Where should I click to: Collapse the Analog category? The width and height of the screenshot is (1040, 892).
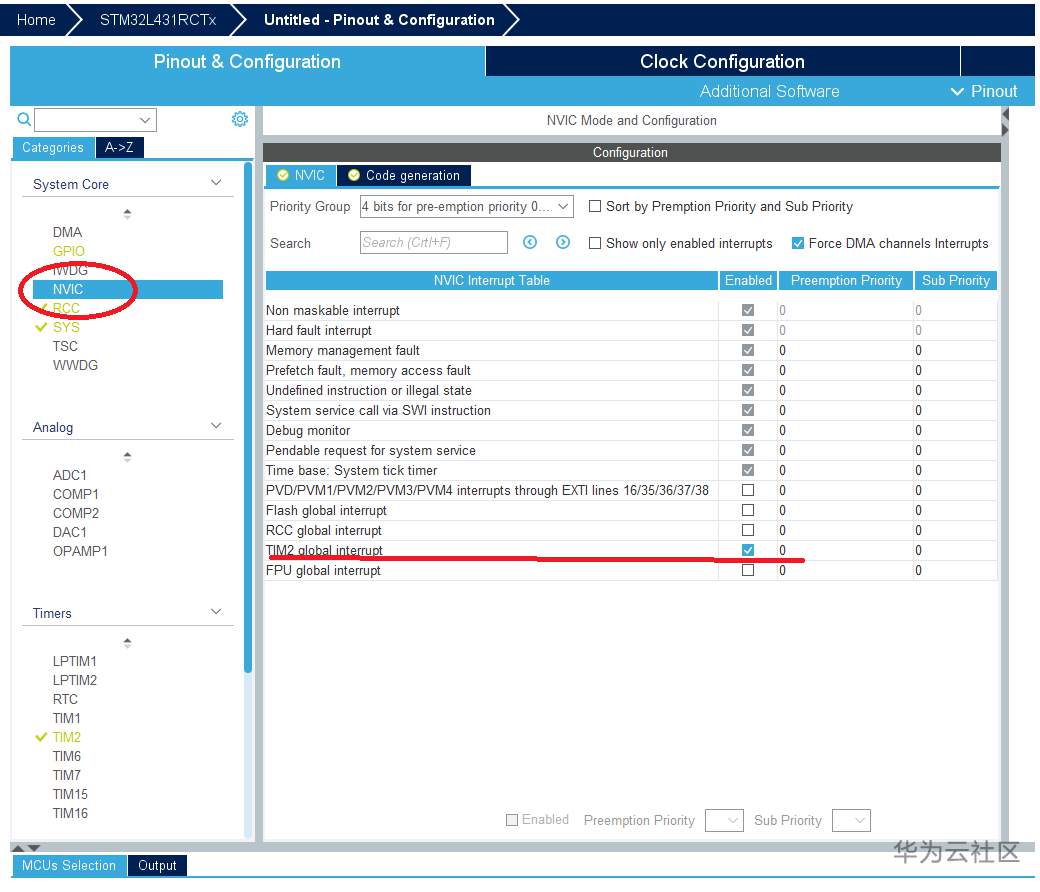point(216,425)
